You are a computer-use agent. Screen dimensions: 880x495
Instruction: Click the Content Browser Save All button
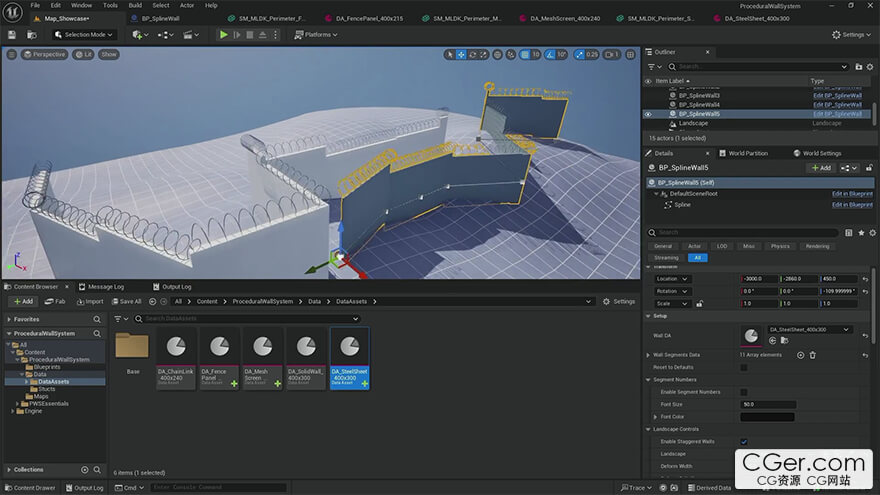tap(127, 302)
